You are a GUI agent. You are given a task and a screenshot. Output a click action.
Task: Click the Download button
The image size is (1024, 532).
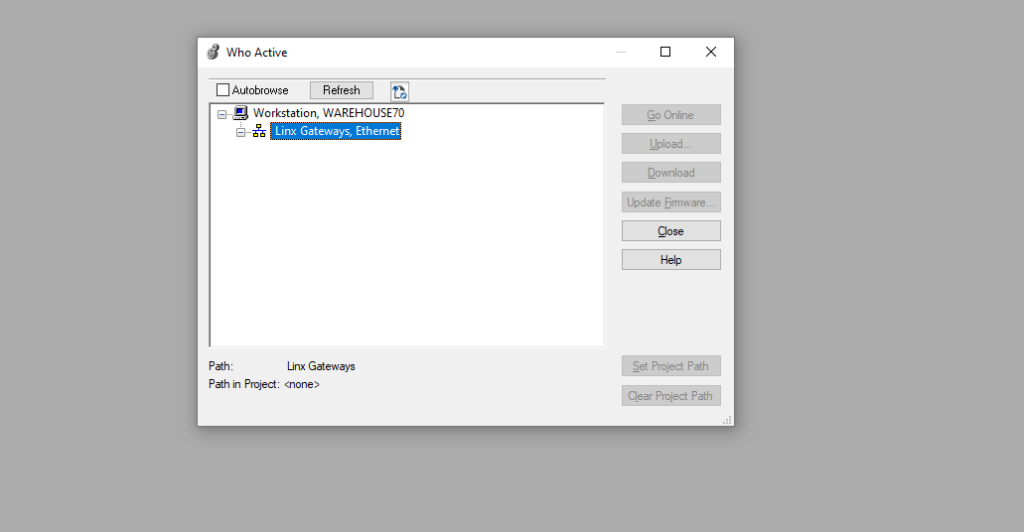(670, 173)
